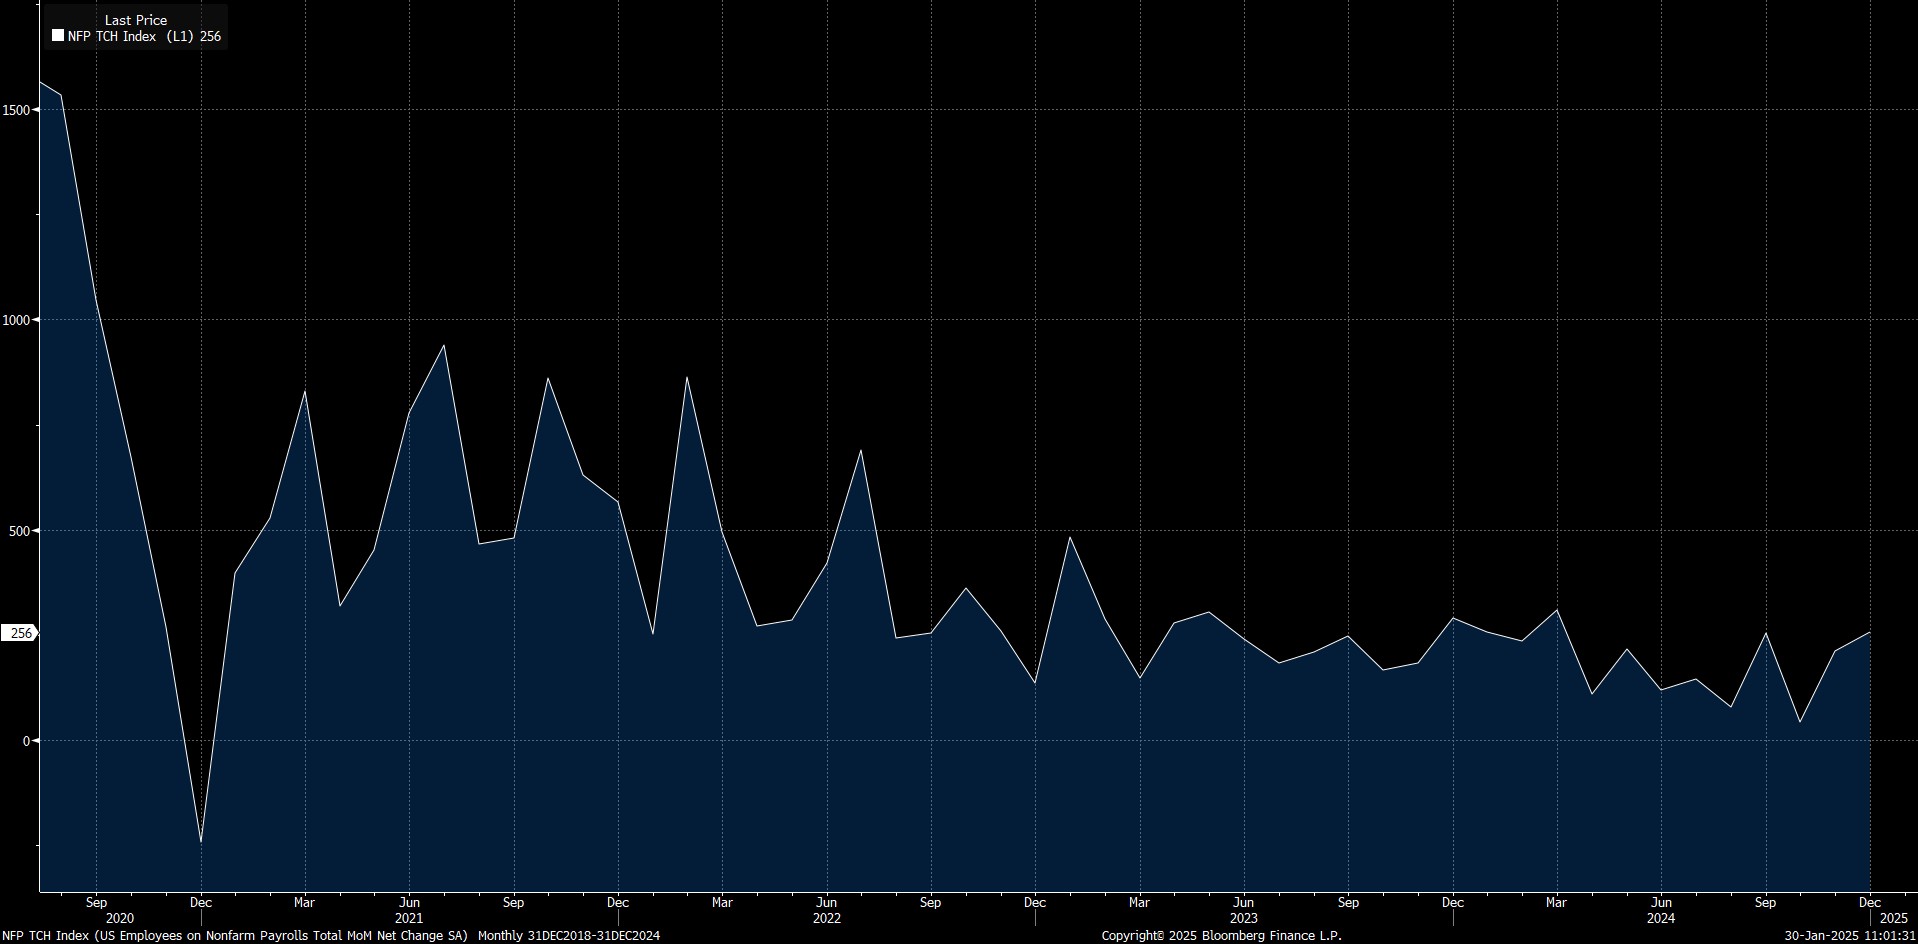Click the 2025 year label on the date axis
This screenshot has width=1918, height=944.
tap(1894, 918)
